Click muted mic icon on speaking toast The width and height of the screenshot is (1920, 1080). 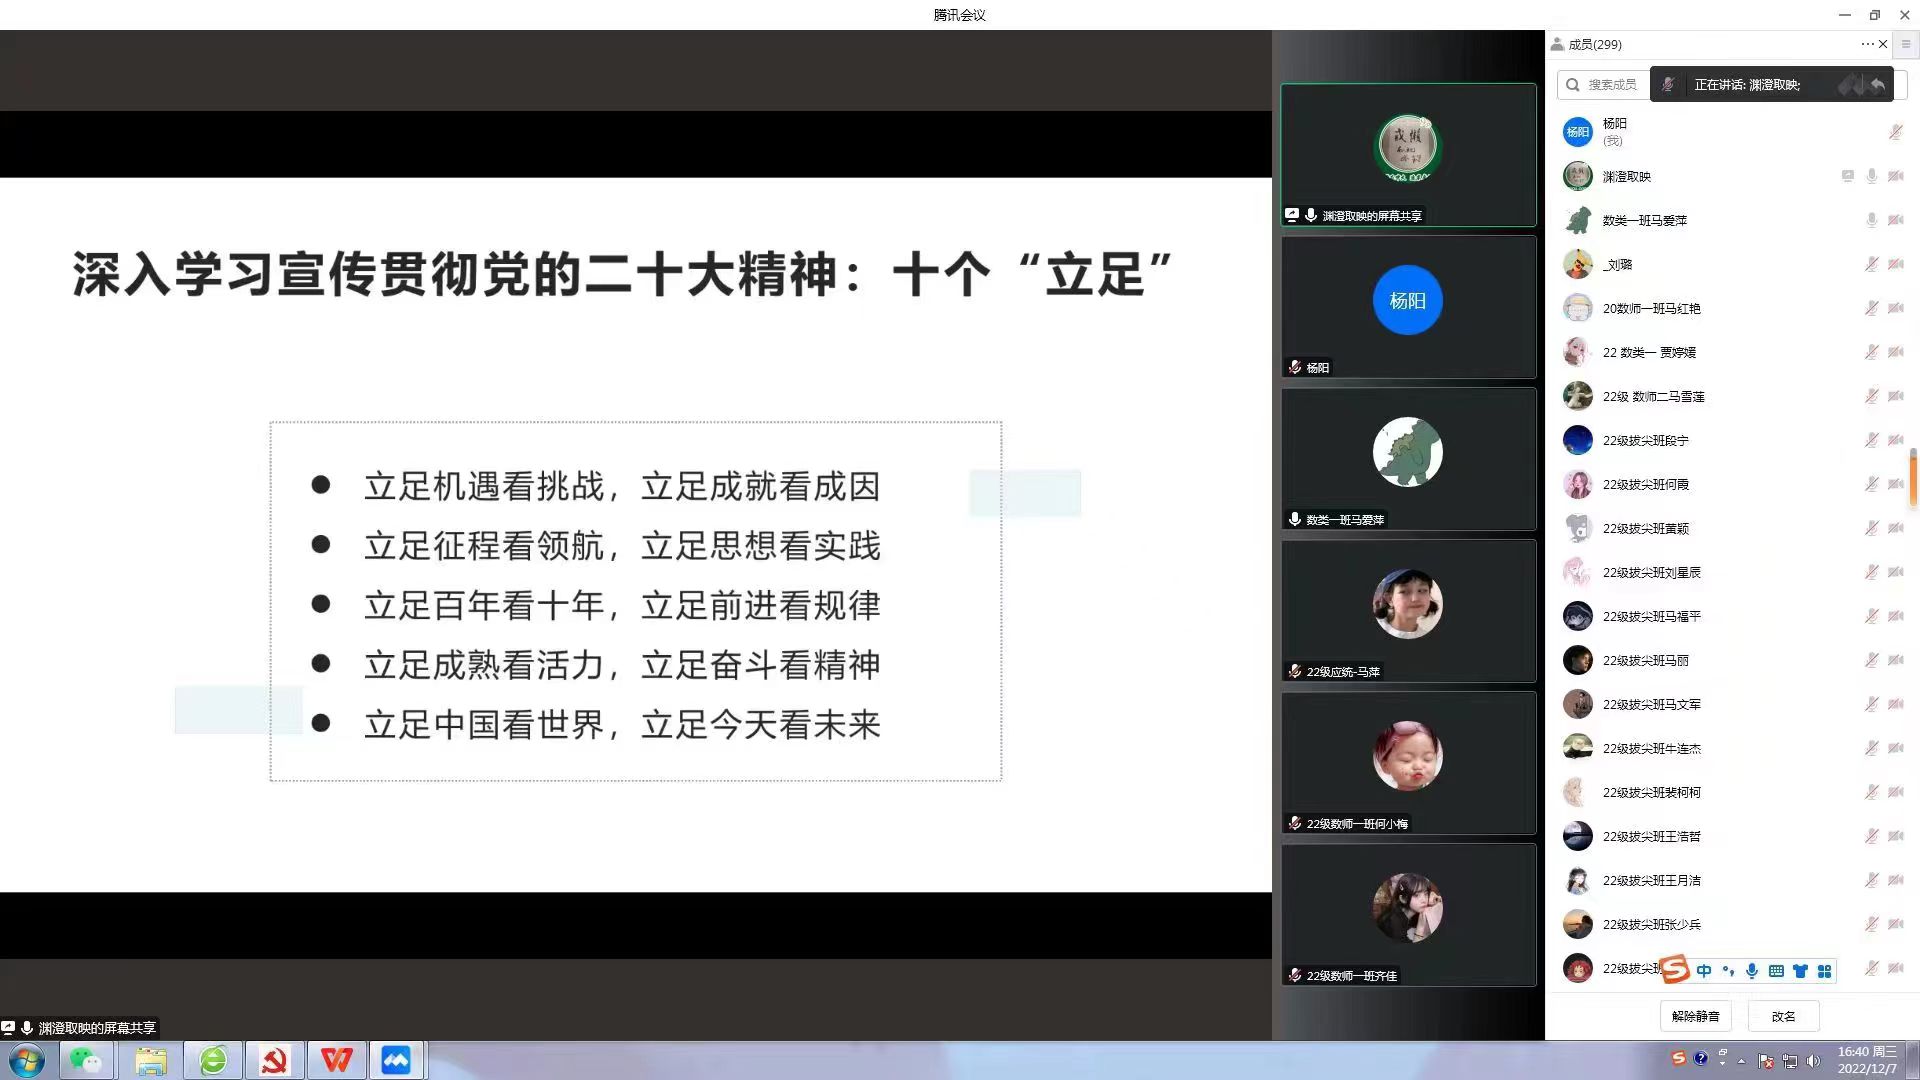coord(1668,85)
